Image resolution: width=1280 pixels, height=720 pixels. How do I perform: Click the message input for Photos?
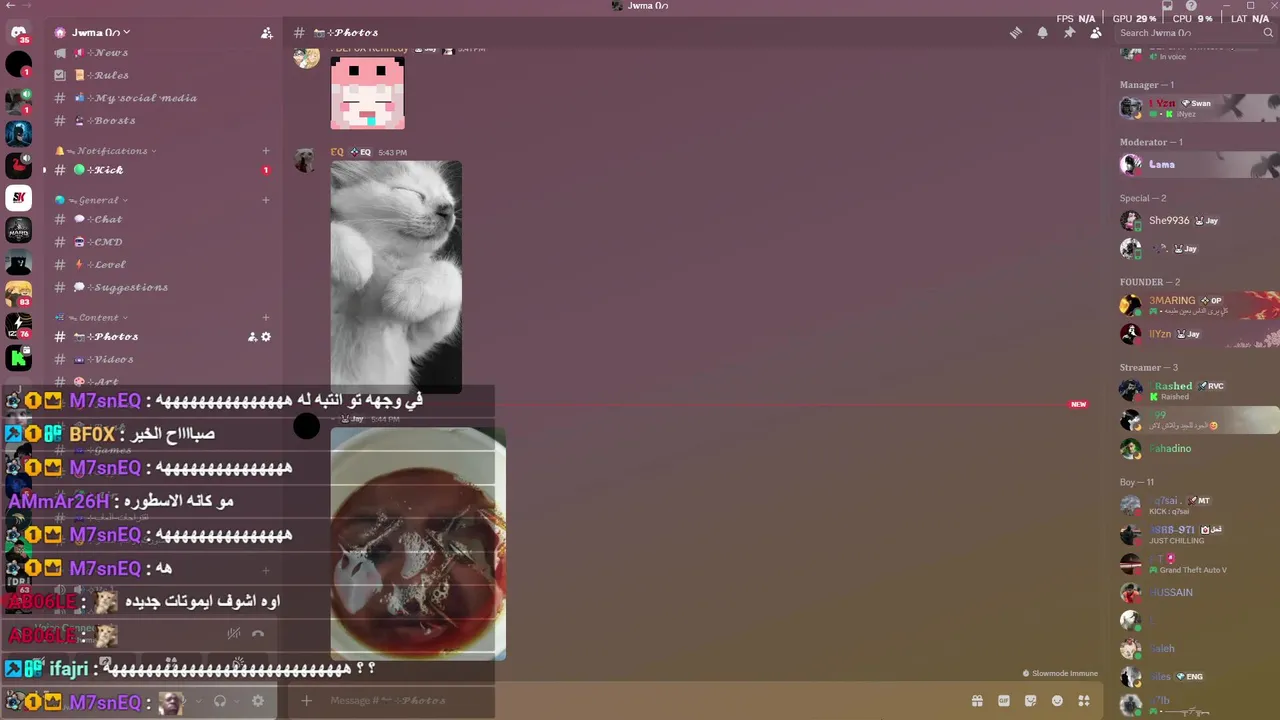coord(640,701)
